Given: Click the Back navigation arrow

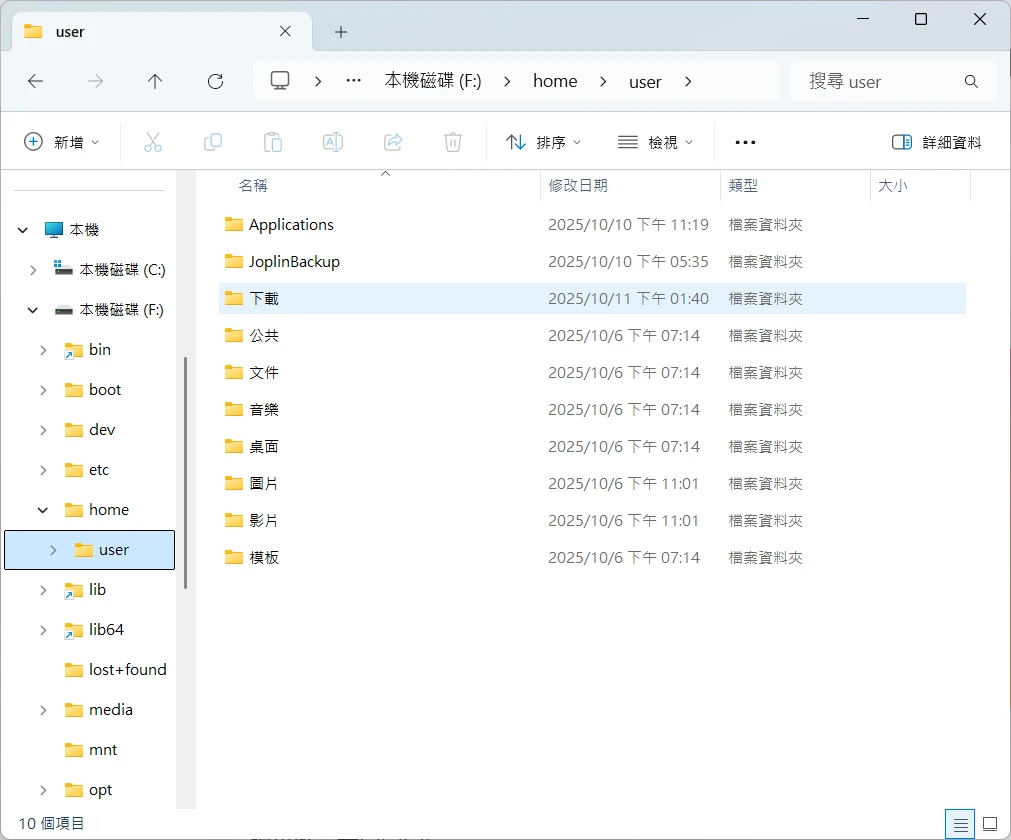Looking at the screenshot, I should point(36,82).
